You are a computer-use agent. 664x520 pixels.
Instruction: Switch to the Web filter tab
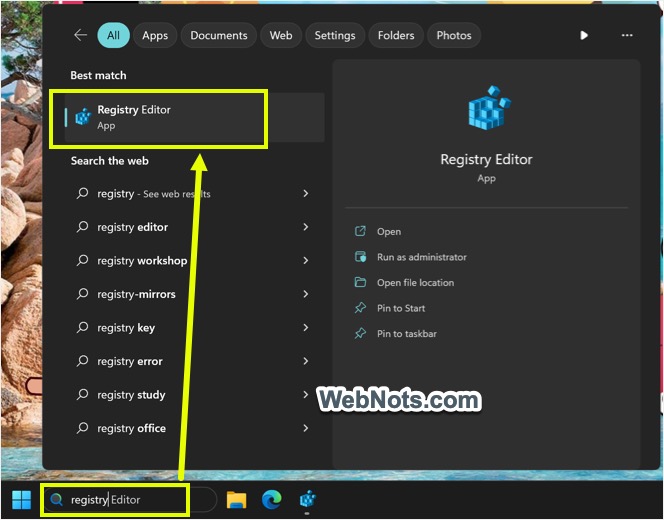(x=281, y=35)
